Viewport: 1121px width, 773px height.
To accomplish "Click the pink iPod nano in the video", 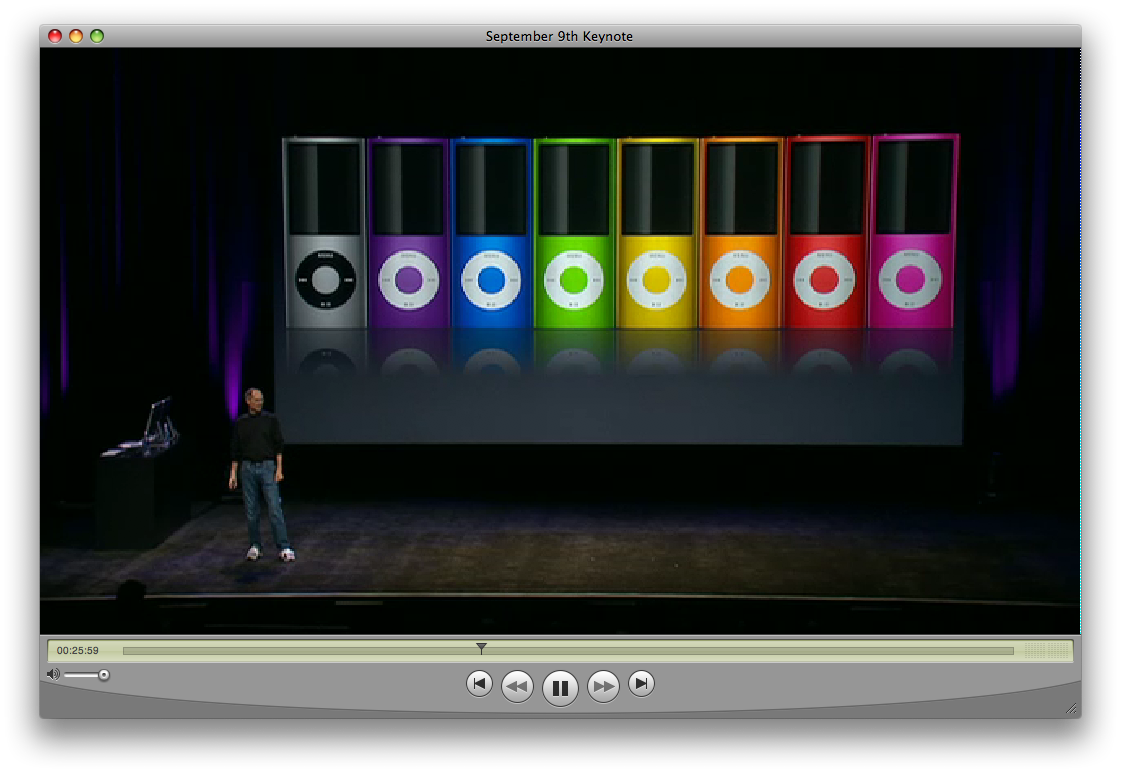I will click(x=912, y=232).
